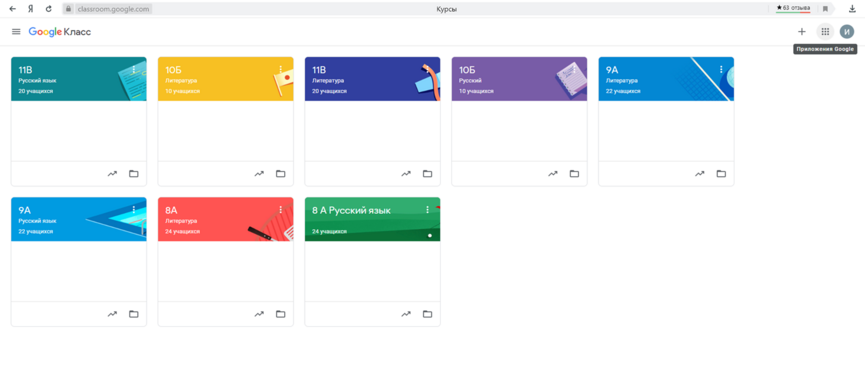Open options menu of 8 А Русский язык card
The height and width of the screenshot is (382, 865).
pos(427,210)
